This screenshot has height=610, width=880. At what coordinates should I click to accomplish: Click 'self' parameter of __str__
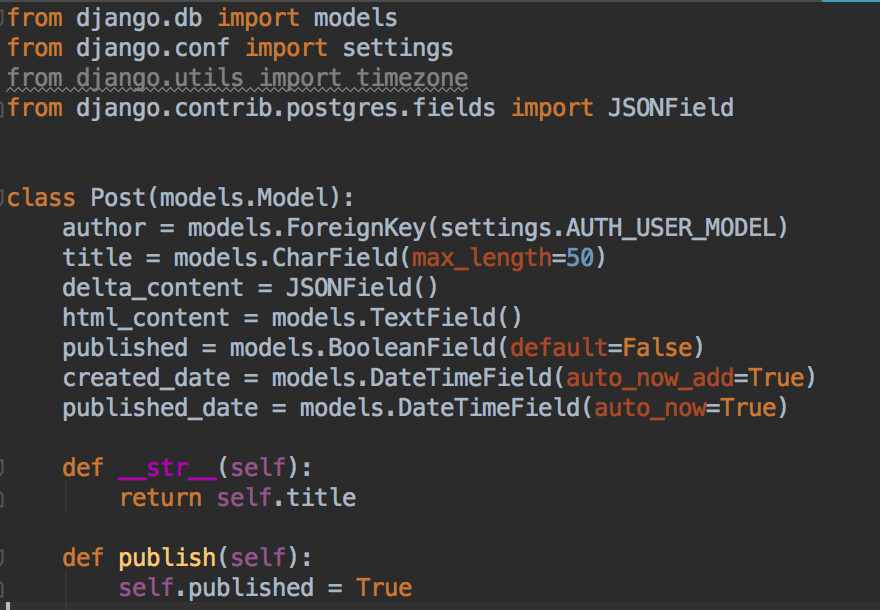click(258, 467)
